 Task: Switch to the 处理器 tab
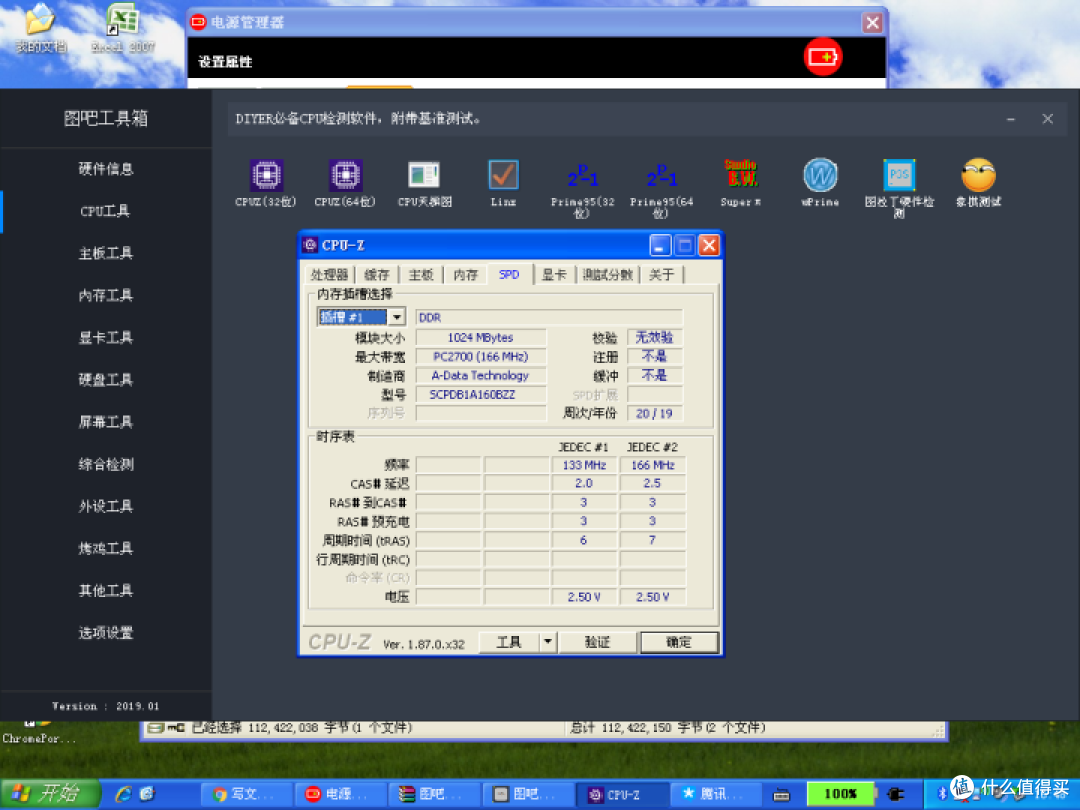point(329,275)
